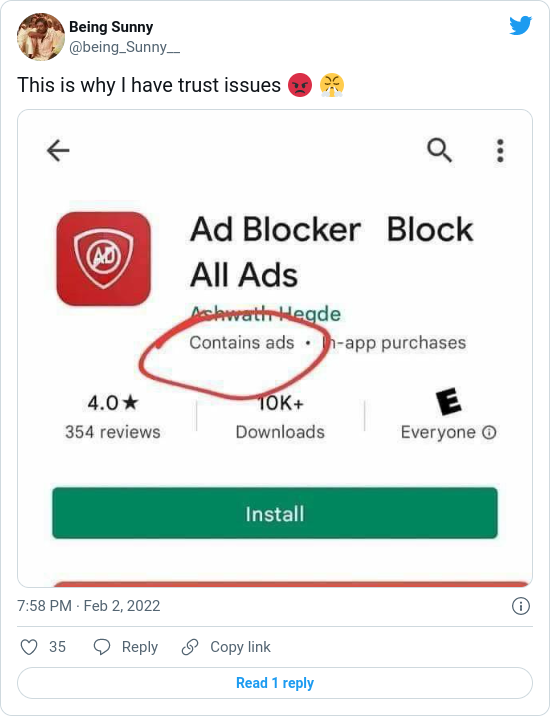Click the green Install button
This screenshot has height=716, width=550.
coord(275,513)
